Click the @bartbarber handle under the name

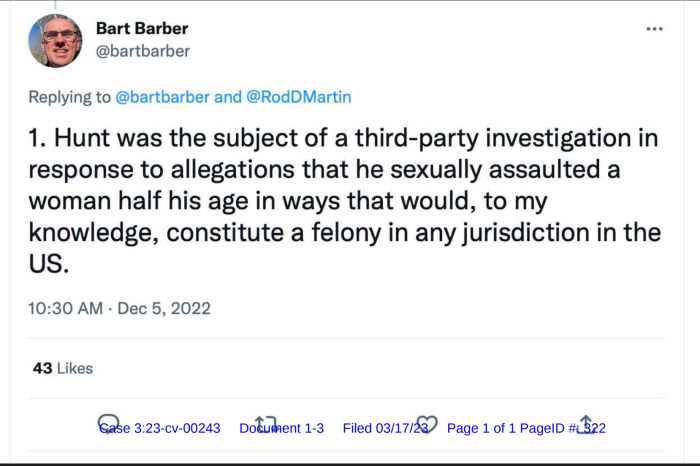tap(142, 51)
